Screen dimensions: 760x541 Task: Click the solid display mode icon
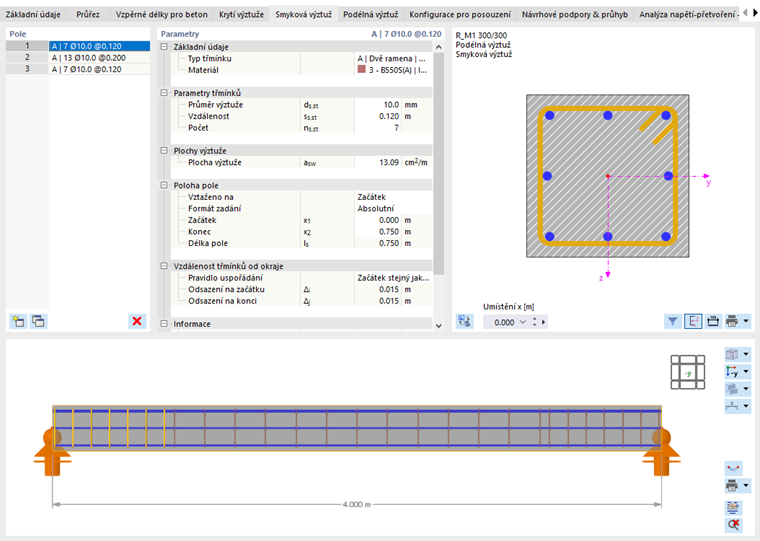732,389
